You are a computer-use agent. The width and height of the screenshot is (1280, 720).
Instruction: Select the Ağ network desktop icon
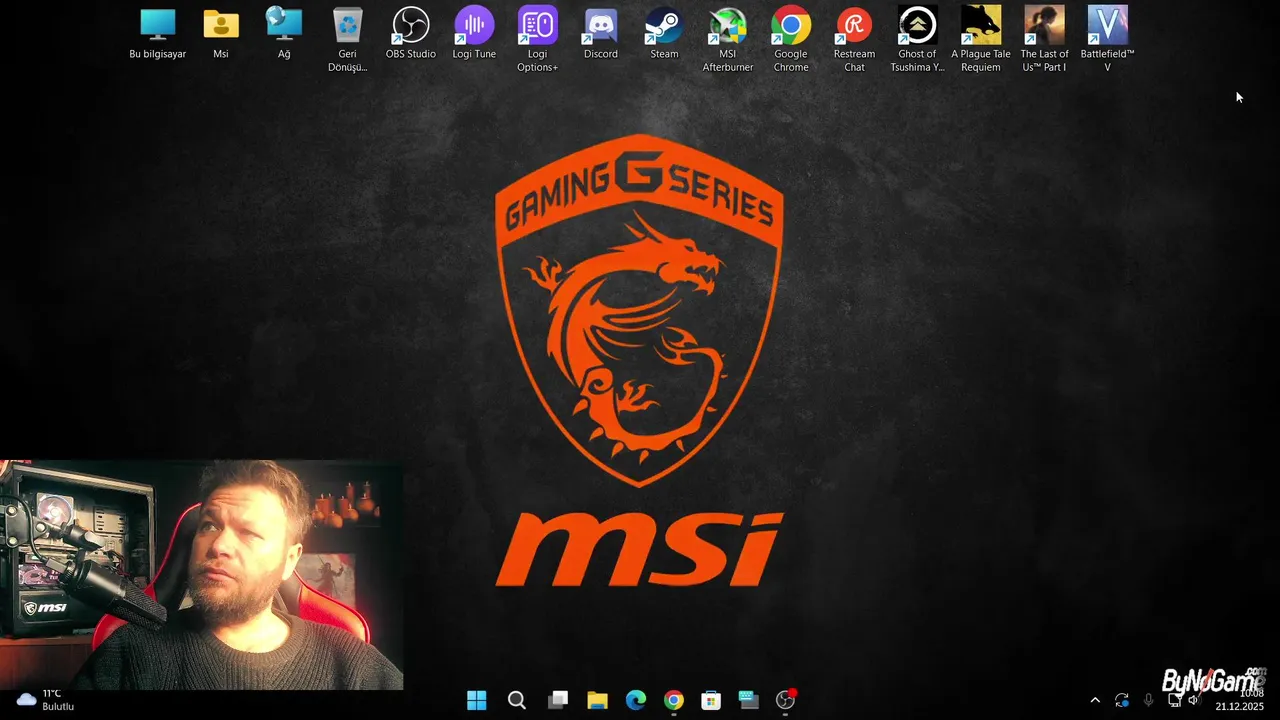click(284, 35)
